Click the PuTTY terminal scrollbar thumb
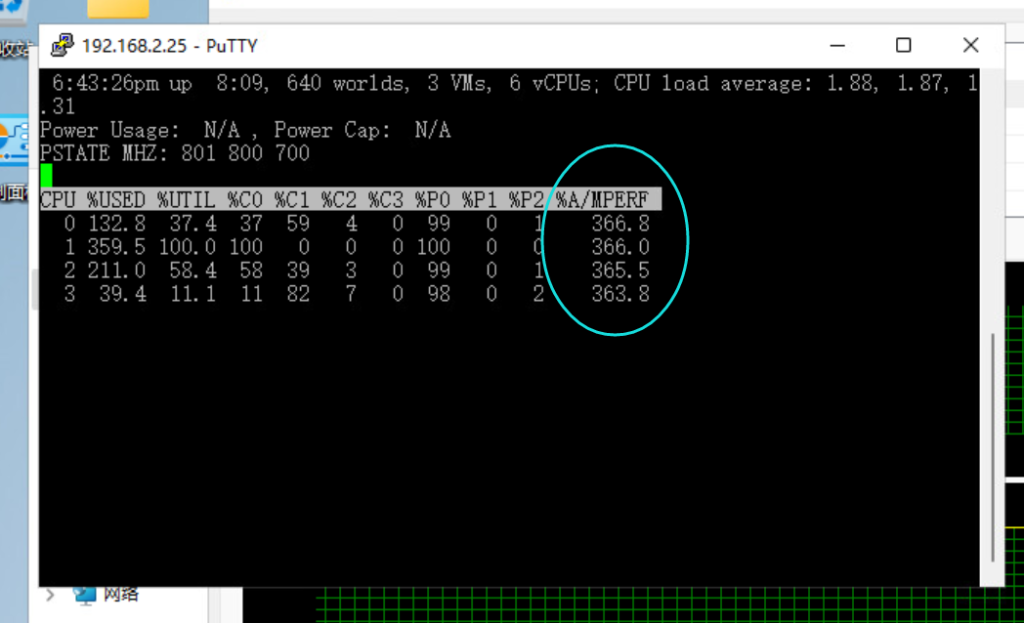 click(x=993, y=447)
